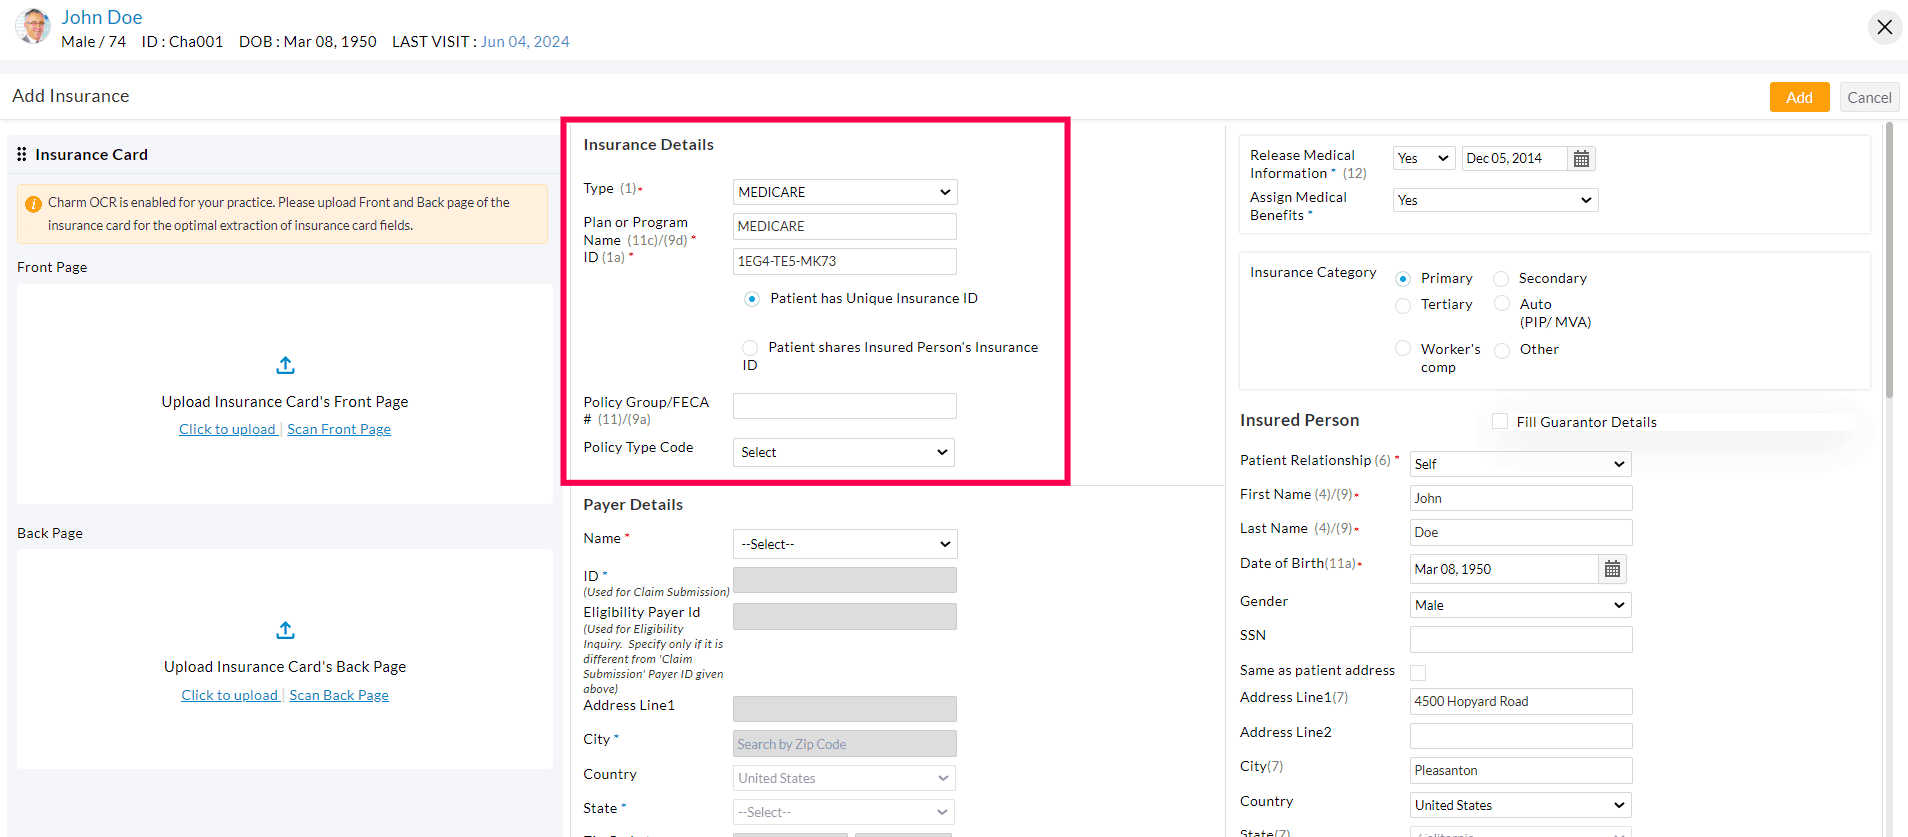Open calendar for Release Medical Information date
Viewport: 1908px width, 837px height.
1581,159
